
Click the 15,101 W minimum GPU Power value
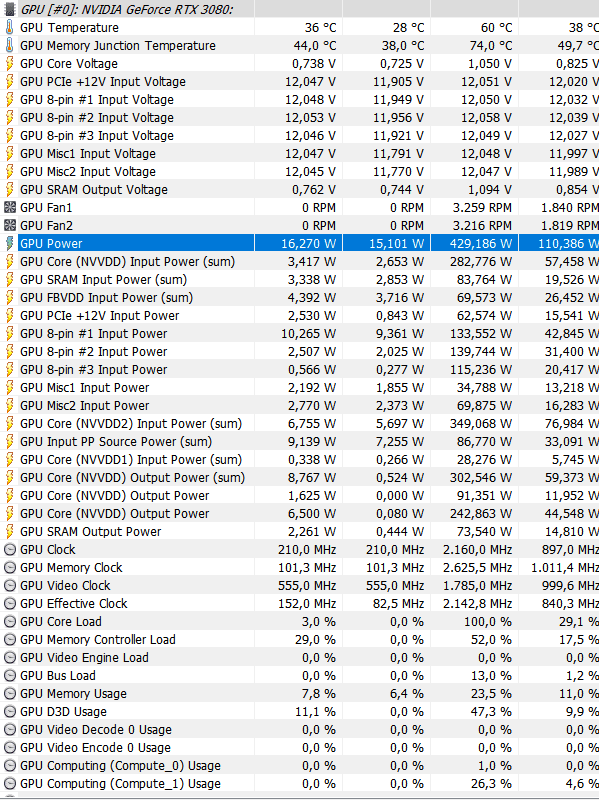pos(396,243)
